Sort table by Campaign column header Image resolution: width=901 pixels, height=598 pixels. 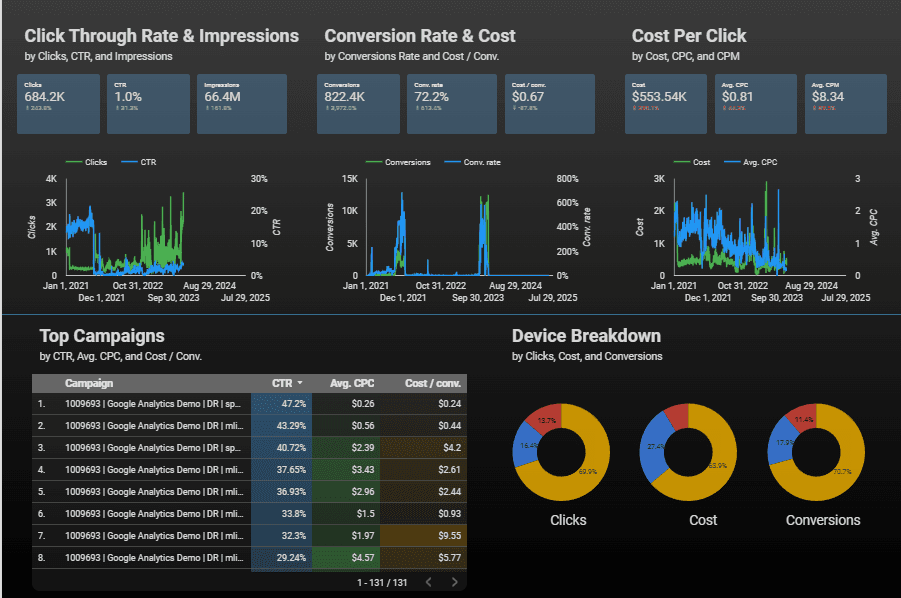click(89, 383)
